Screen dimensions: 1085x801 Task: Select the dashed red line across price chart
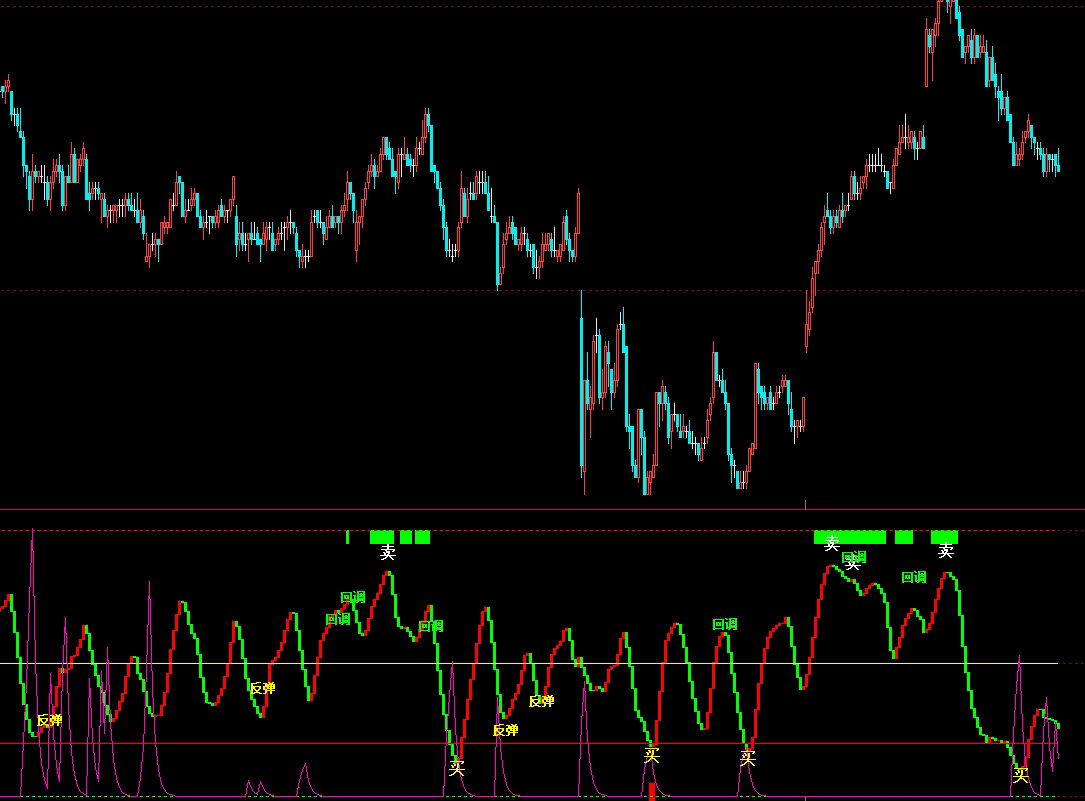coord(300,291)
